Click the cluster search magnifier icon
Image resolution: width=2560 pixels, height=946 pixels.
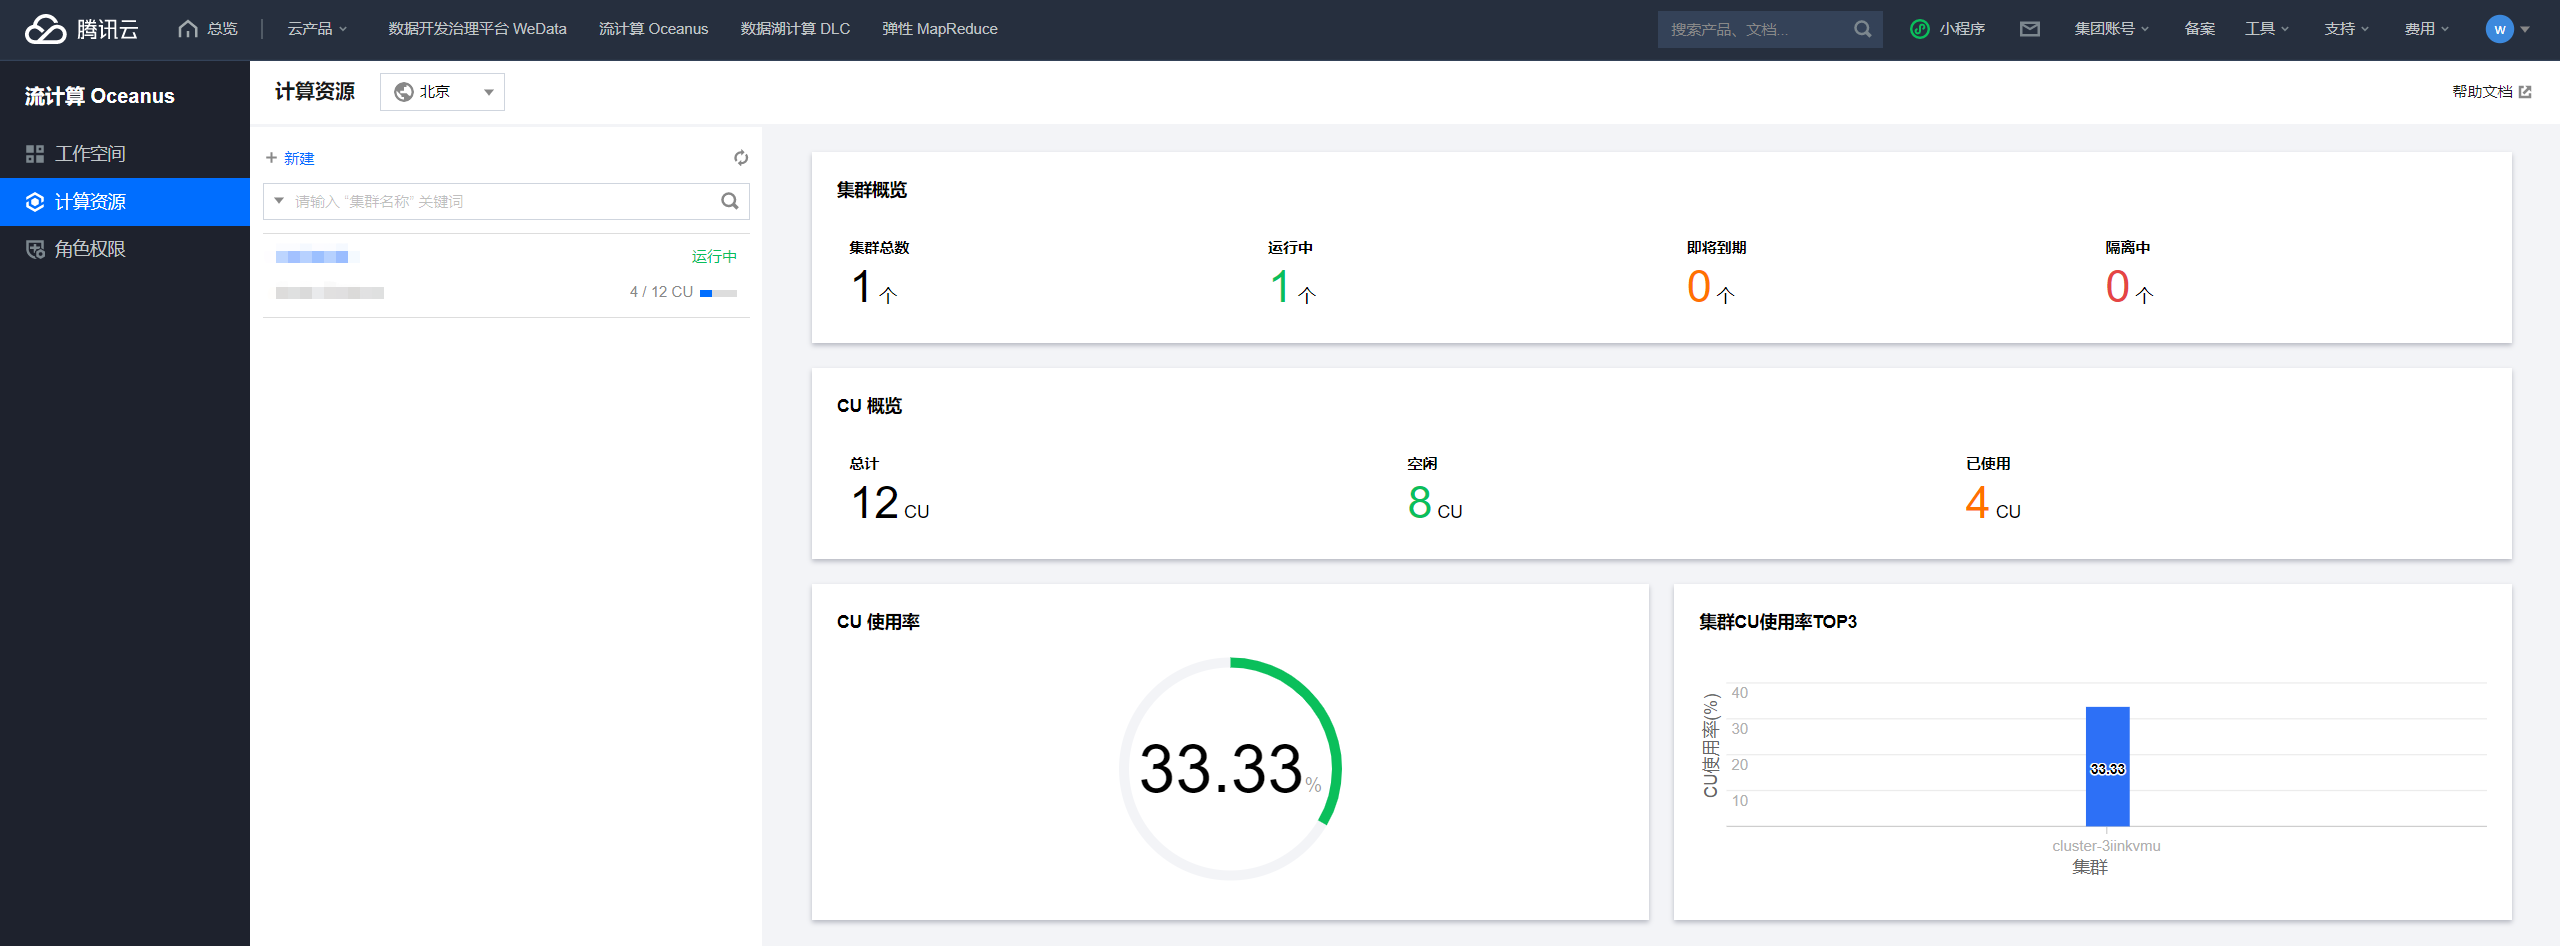coord(730,201)
